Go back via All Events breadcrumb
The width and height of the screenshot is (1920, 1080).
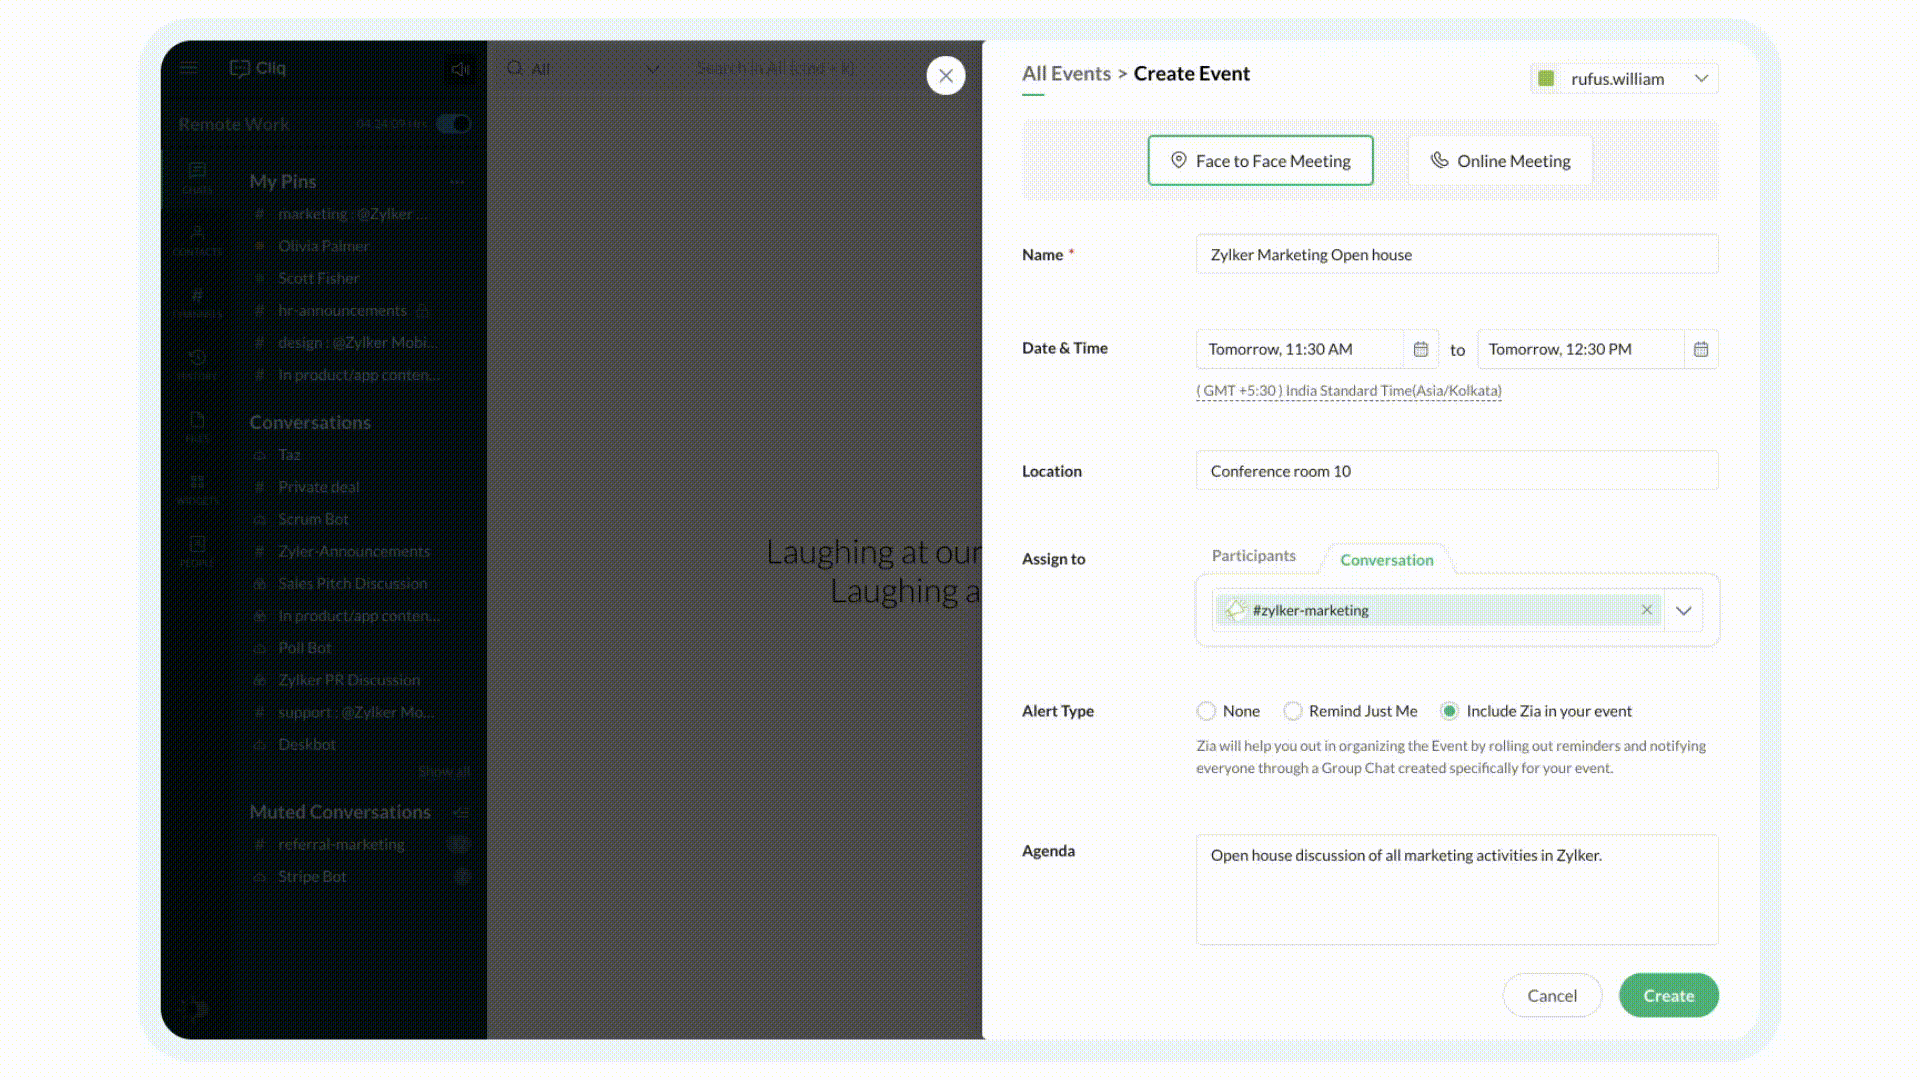(1066, 74)
